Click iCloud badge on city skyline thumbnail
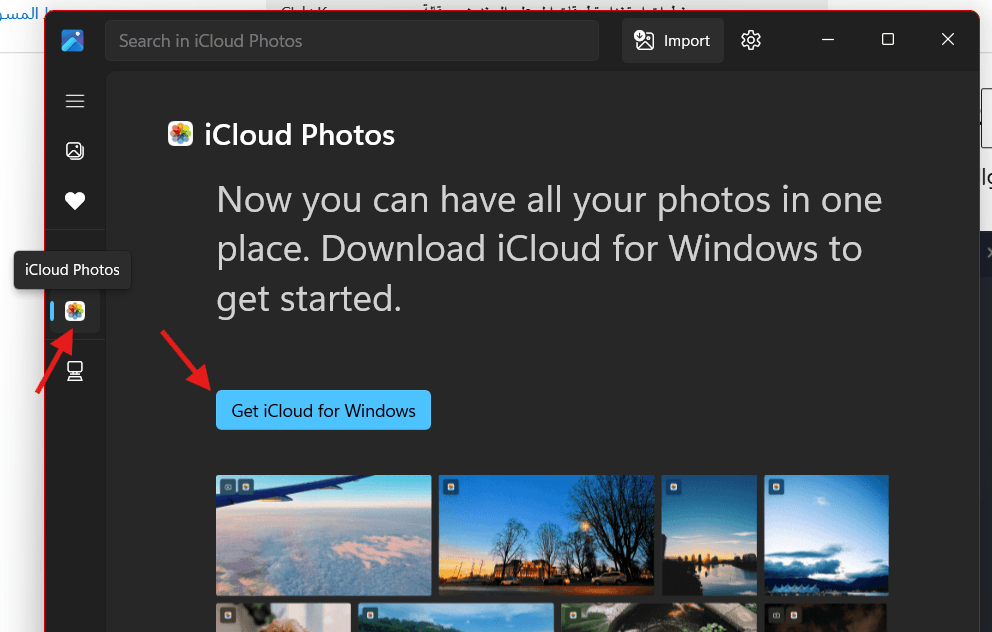 [x=673, y=487]
